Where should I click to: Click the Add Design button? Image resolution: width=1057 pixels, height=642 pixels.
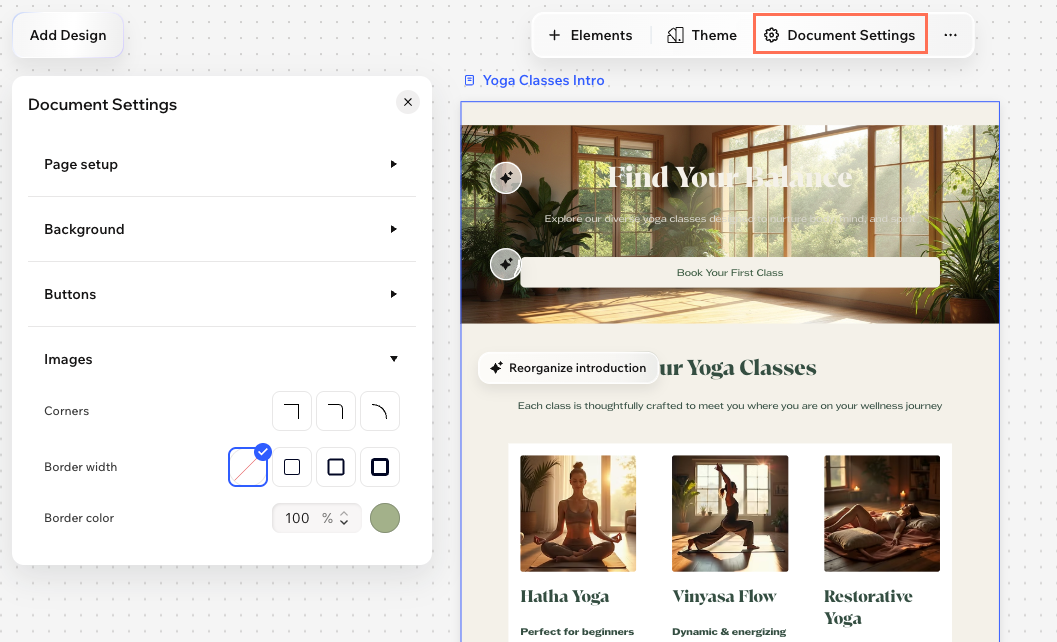point(68,35)
